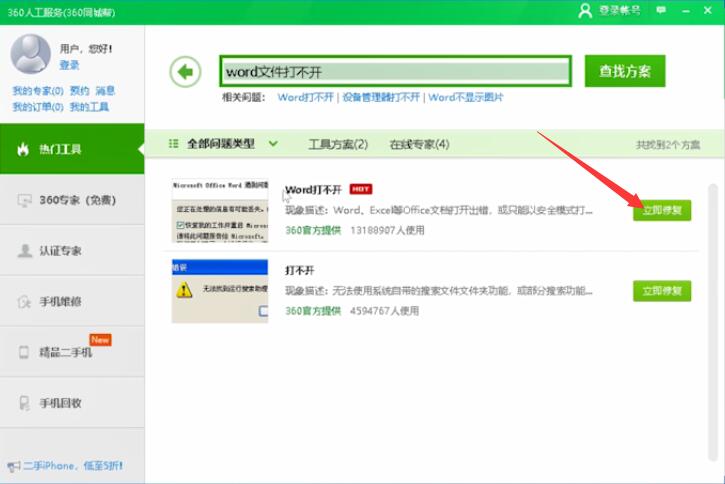Select 热门工具 in sidebar
Viewport: 725px width, 484px height.
point(72,149)
